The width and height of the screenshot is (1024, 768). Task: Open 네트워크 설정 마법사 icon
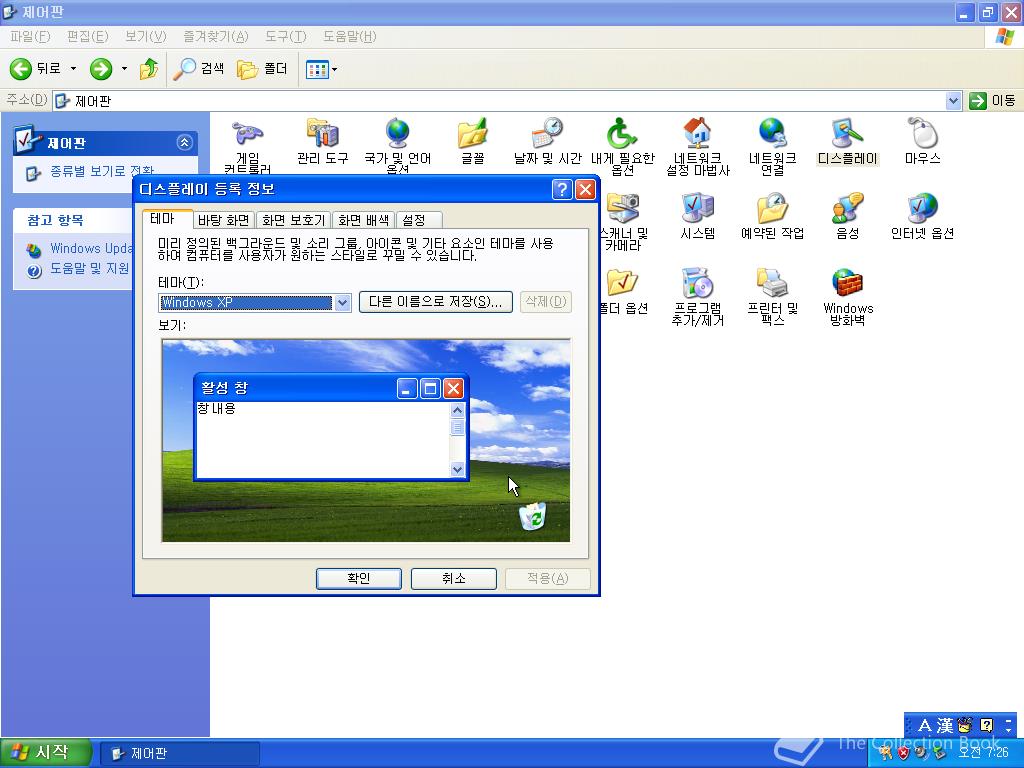[697, 146]
